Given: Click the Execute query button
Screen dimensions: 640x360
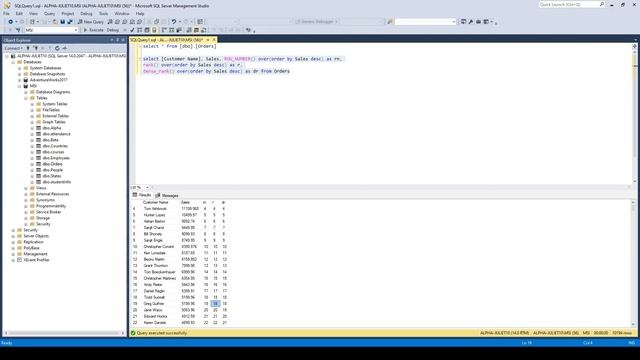Looking at the screenshot, I should click(x=93, y=30).
